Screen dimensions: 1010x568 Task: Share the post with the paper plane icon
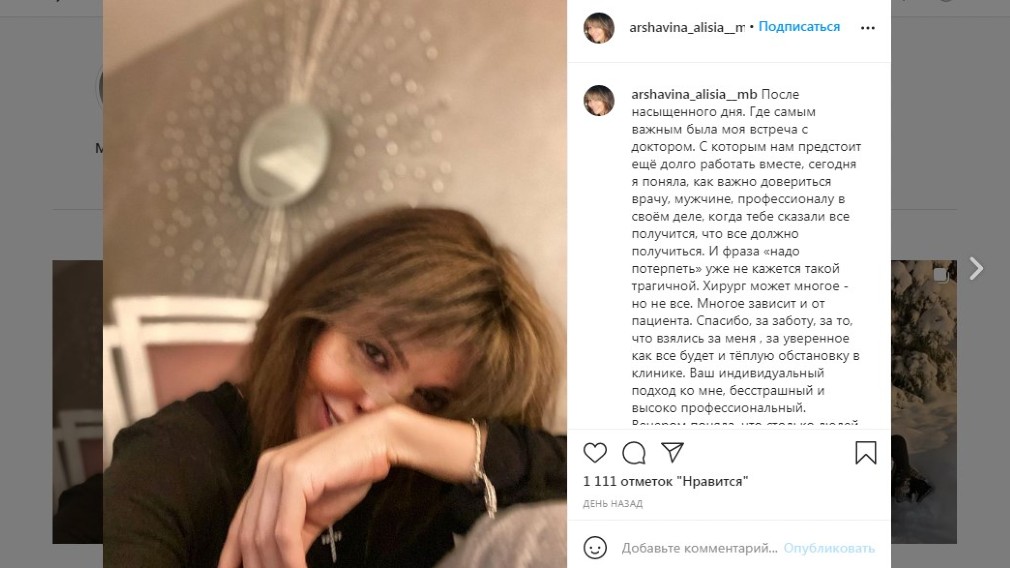[x=672, y=452]
